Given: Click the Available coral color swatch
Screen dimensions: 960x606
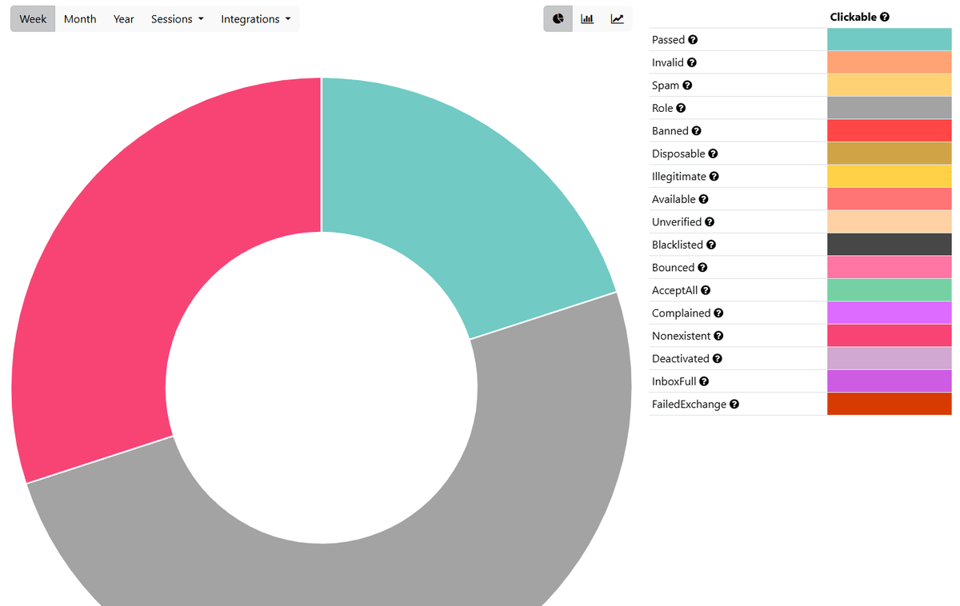Looking at the screenshot, I should tap(889, 199).
